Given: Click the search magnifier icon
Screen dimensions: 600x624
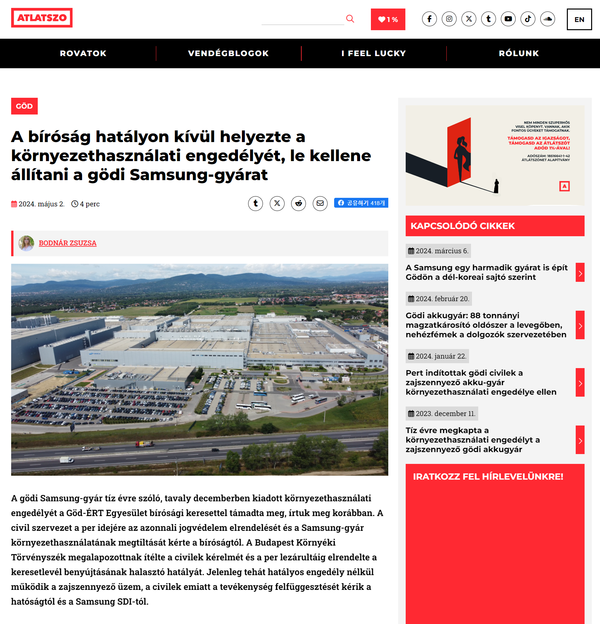Looking at the screenshot, I should pos(350,19).
